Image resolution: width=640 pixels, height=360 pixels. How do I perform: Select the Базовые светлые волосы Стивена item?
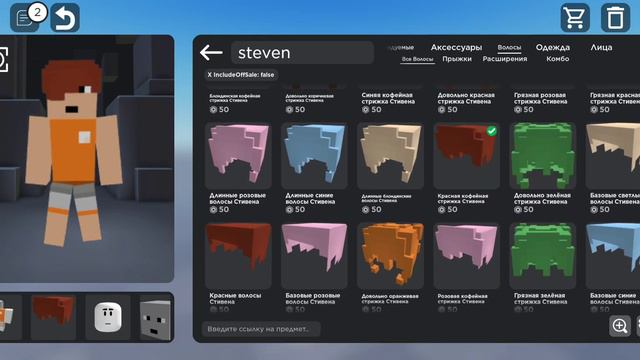click(613, 156)
